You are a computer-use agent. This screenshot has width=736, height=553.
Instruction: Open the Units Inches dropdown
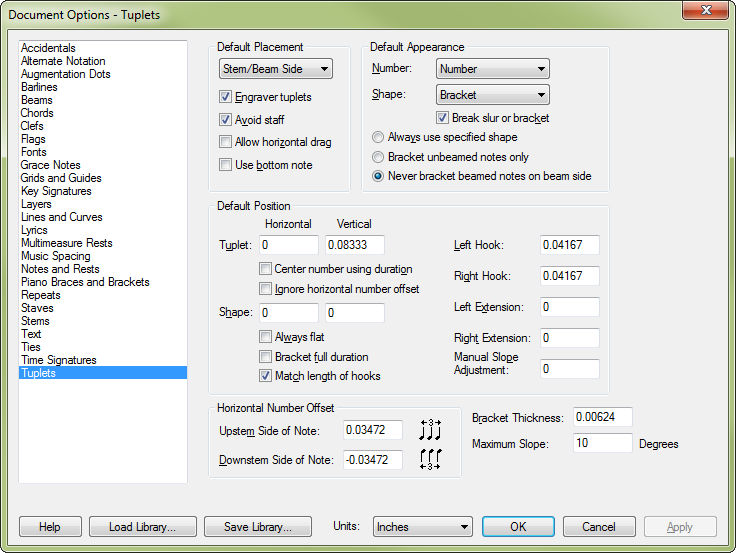pos(422,527)
